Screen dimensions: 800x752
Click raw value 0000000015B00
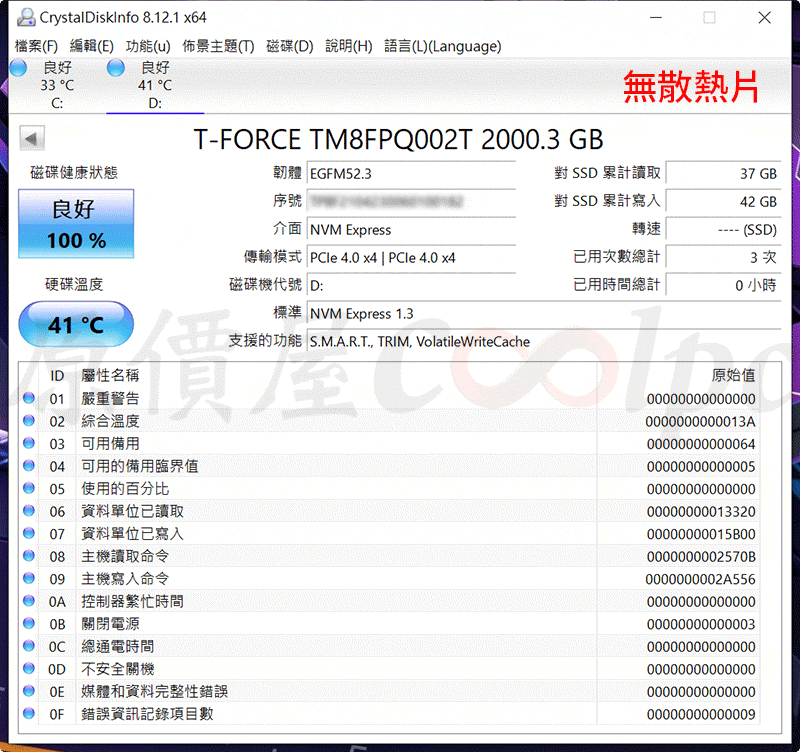(x=701, y=534)
